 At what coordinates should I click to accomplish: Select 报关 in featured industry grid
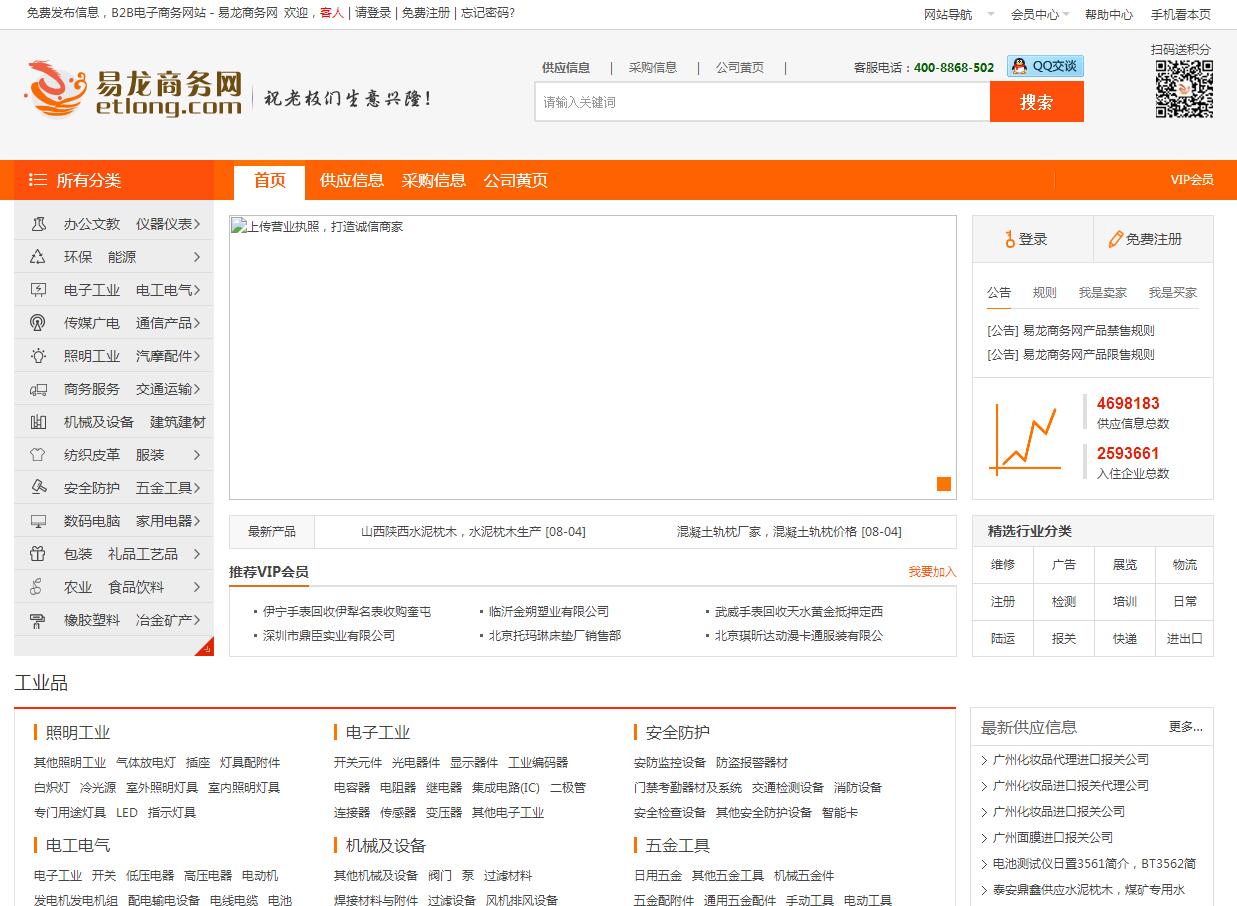click(1064, 639)
